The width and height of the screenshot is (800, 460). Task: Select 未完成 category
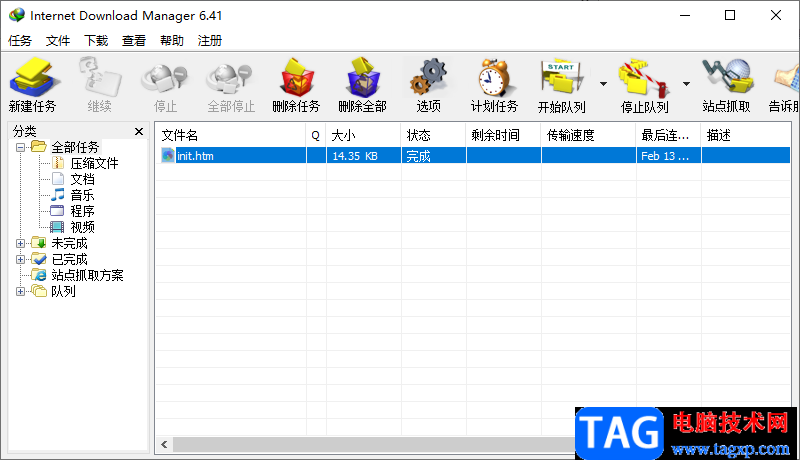point(69,243)
